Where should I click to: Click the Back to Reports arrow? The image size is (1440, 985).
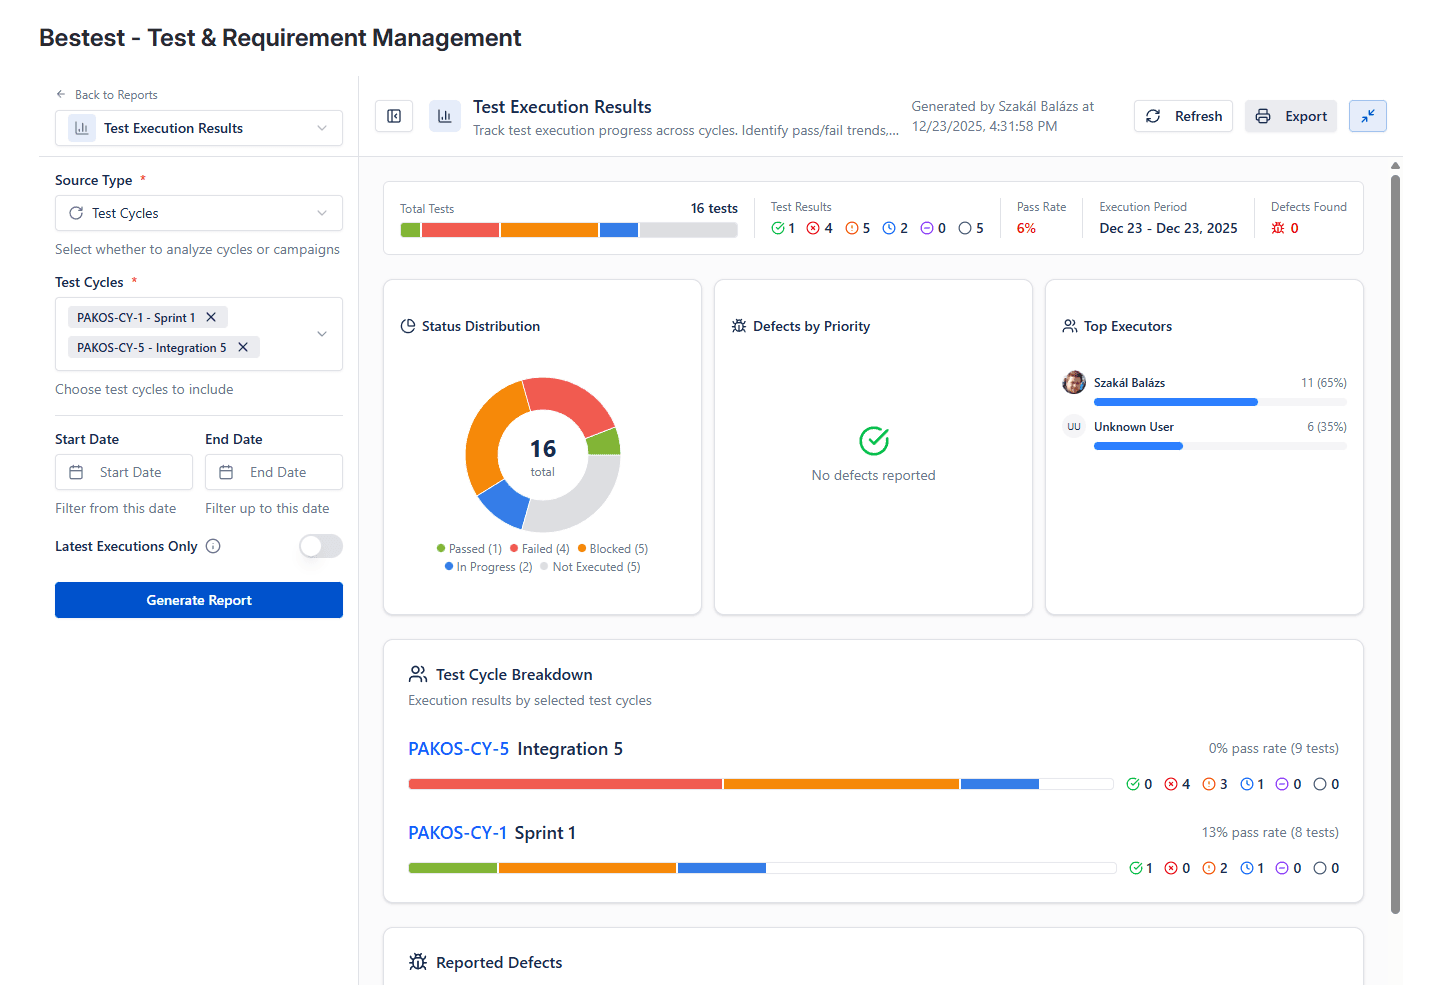(x=61, y=94)
